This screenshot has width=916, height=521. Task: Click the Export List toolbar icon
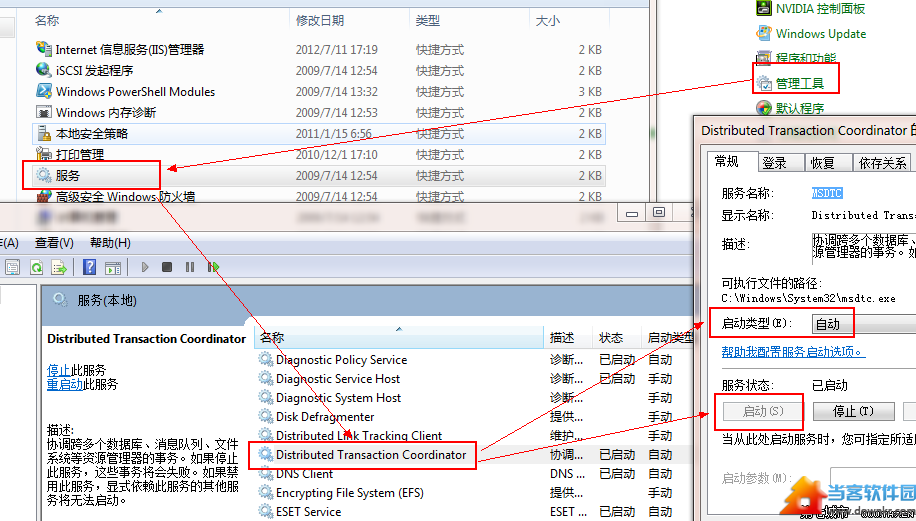[x=59, y=268]
